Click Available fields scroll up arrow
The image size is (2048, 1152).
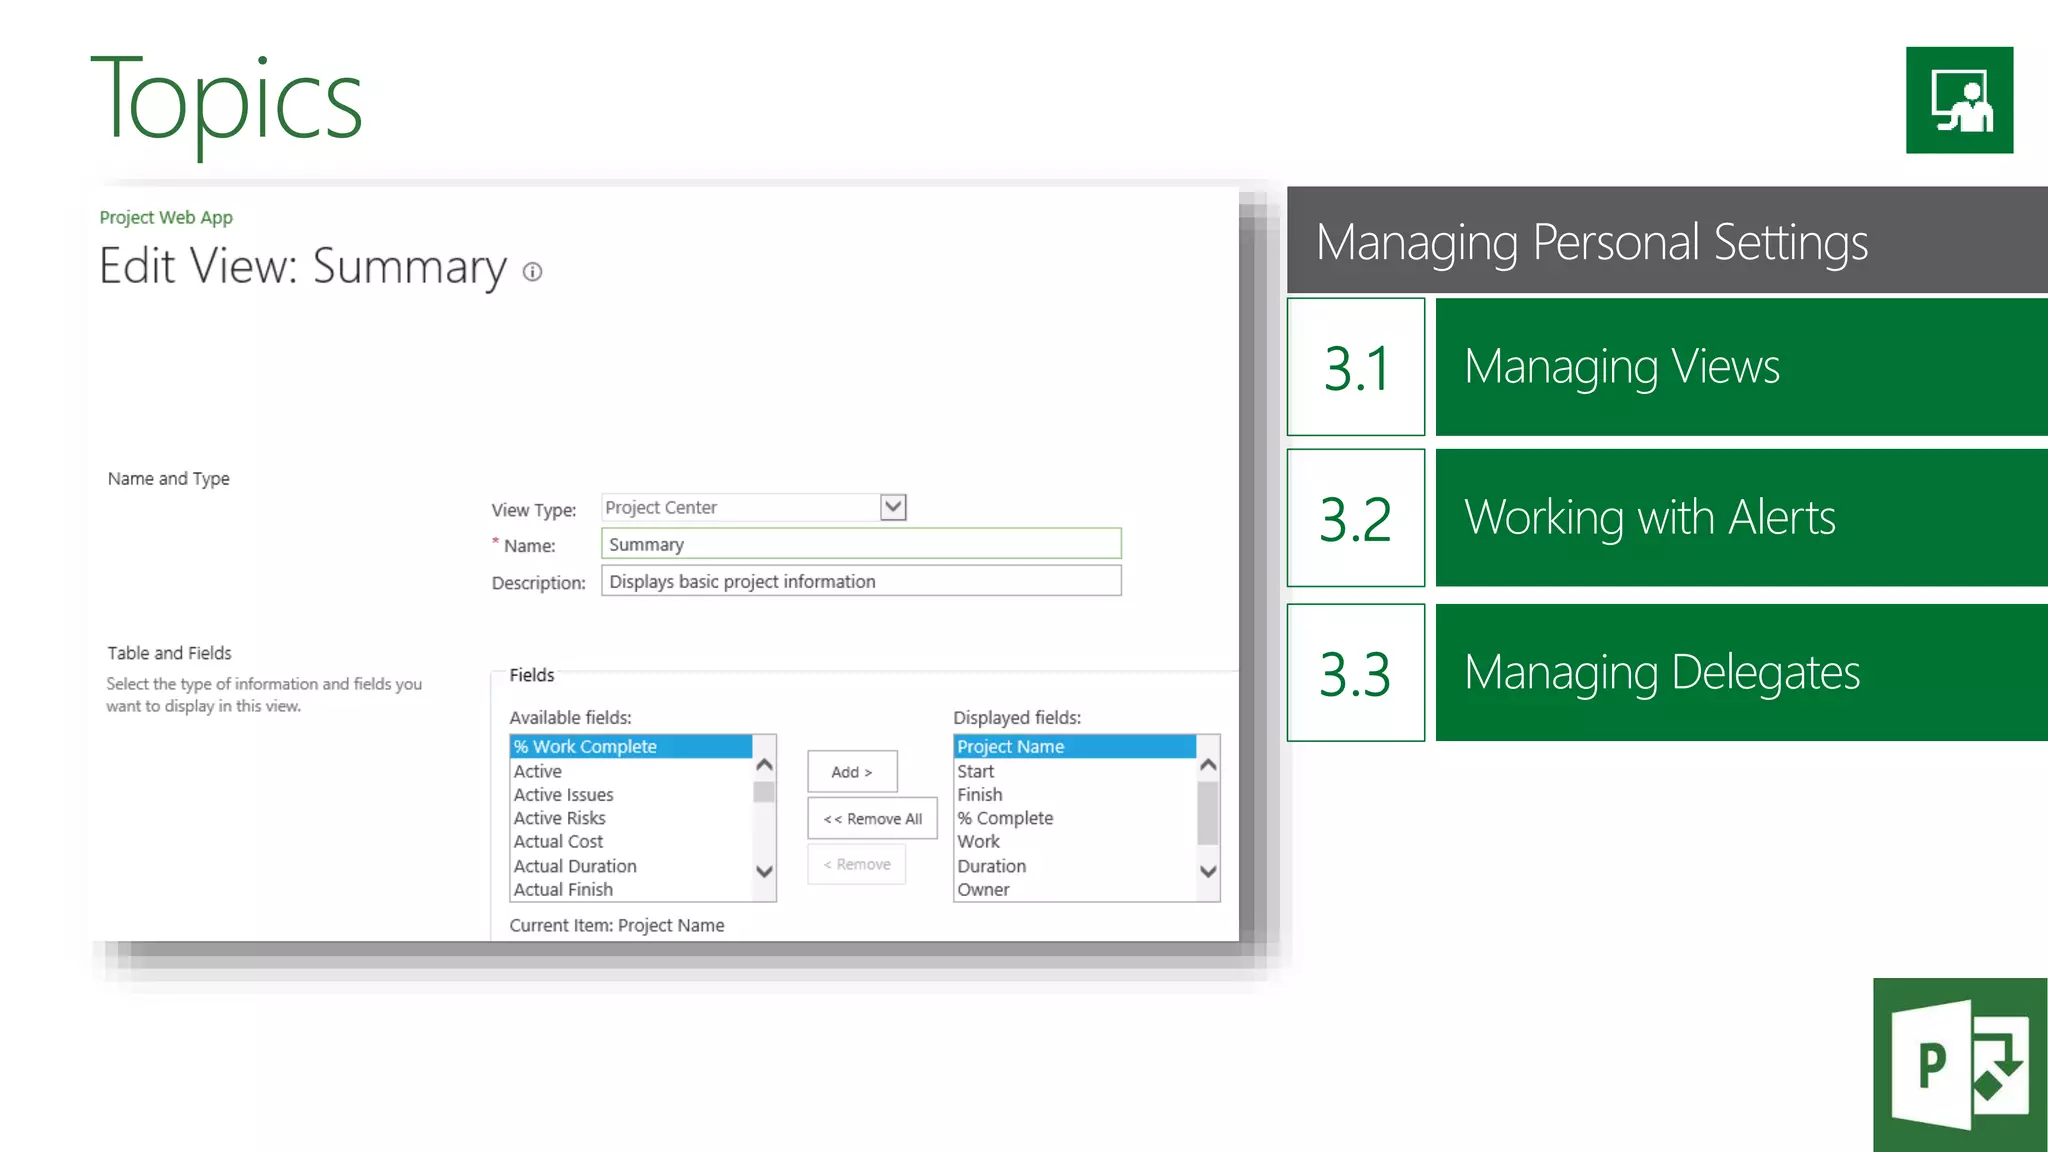[x=764, y=765]
